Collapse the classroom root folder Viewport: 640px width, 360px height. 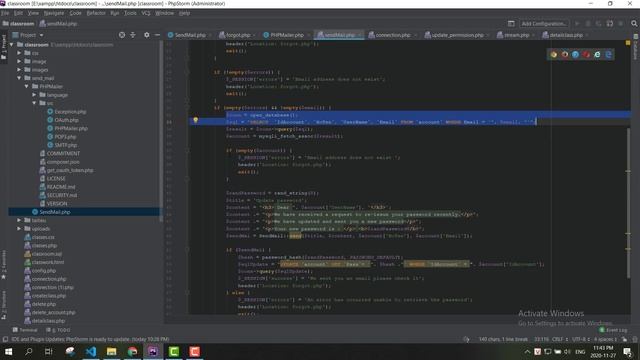(x=11, y=44)
